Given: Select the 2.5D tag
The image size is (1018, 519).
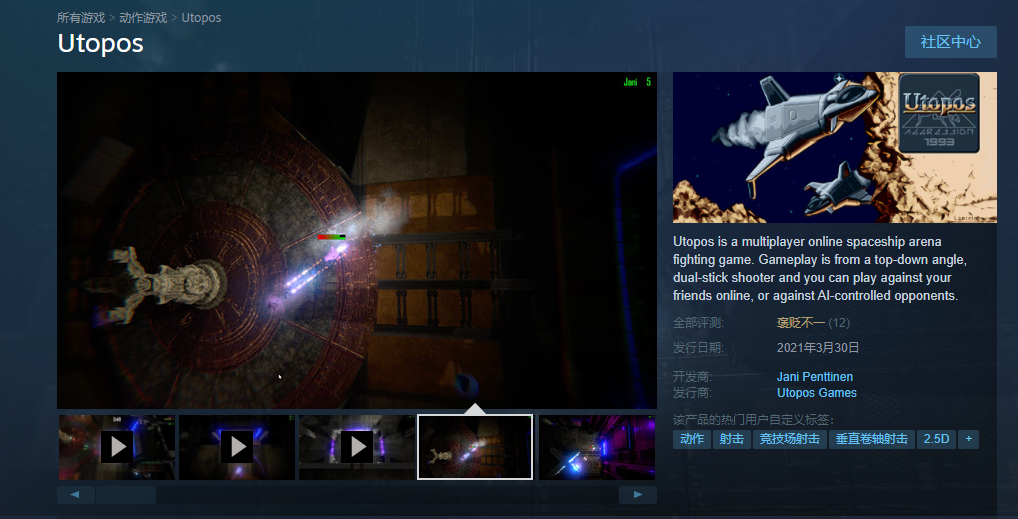Looking at the screenshot, I should [936, 439].
